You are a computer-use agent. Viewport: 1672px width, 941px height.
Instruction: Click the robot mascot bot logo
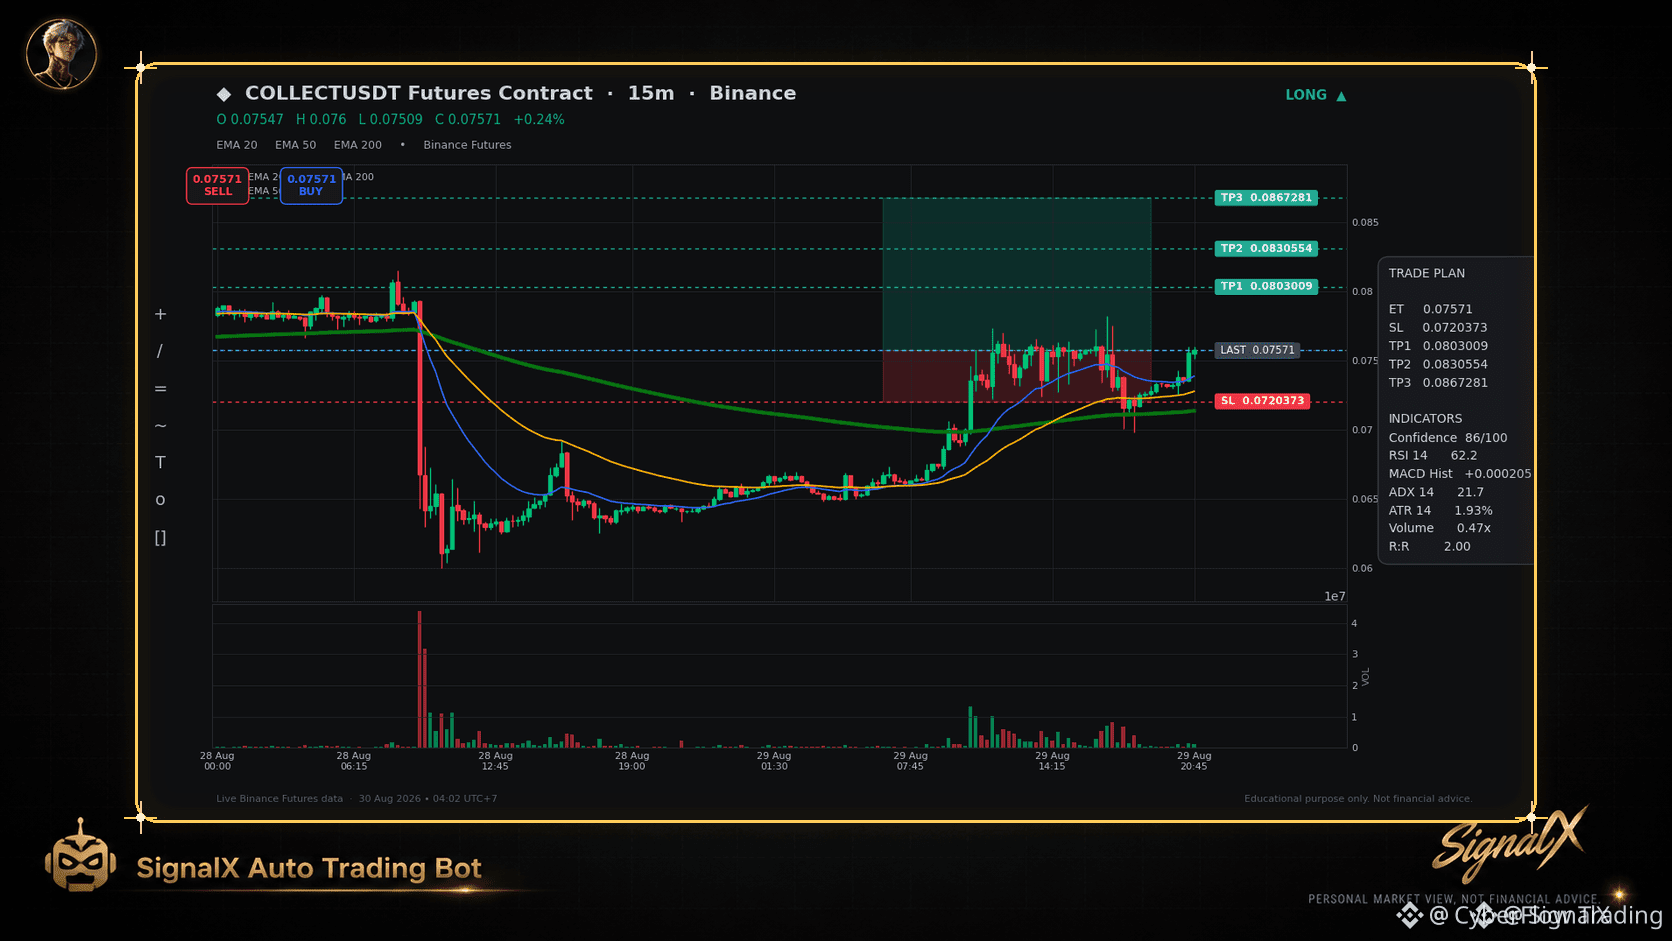(x=80, y=856)
